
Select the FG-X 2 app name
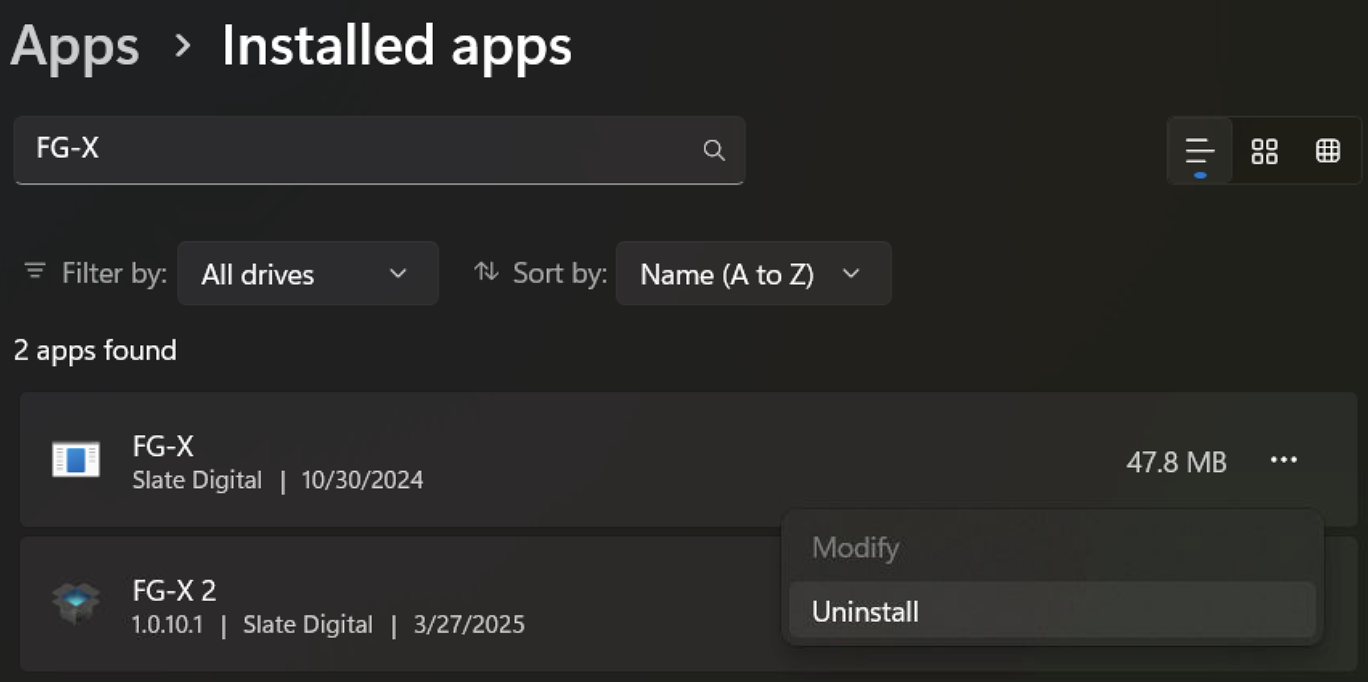174,590
